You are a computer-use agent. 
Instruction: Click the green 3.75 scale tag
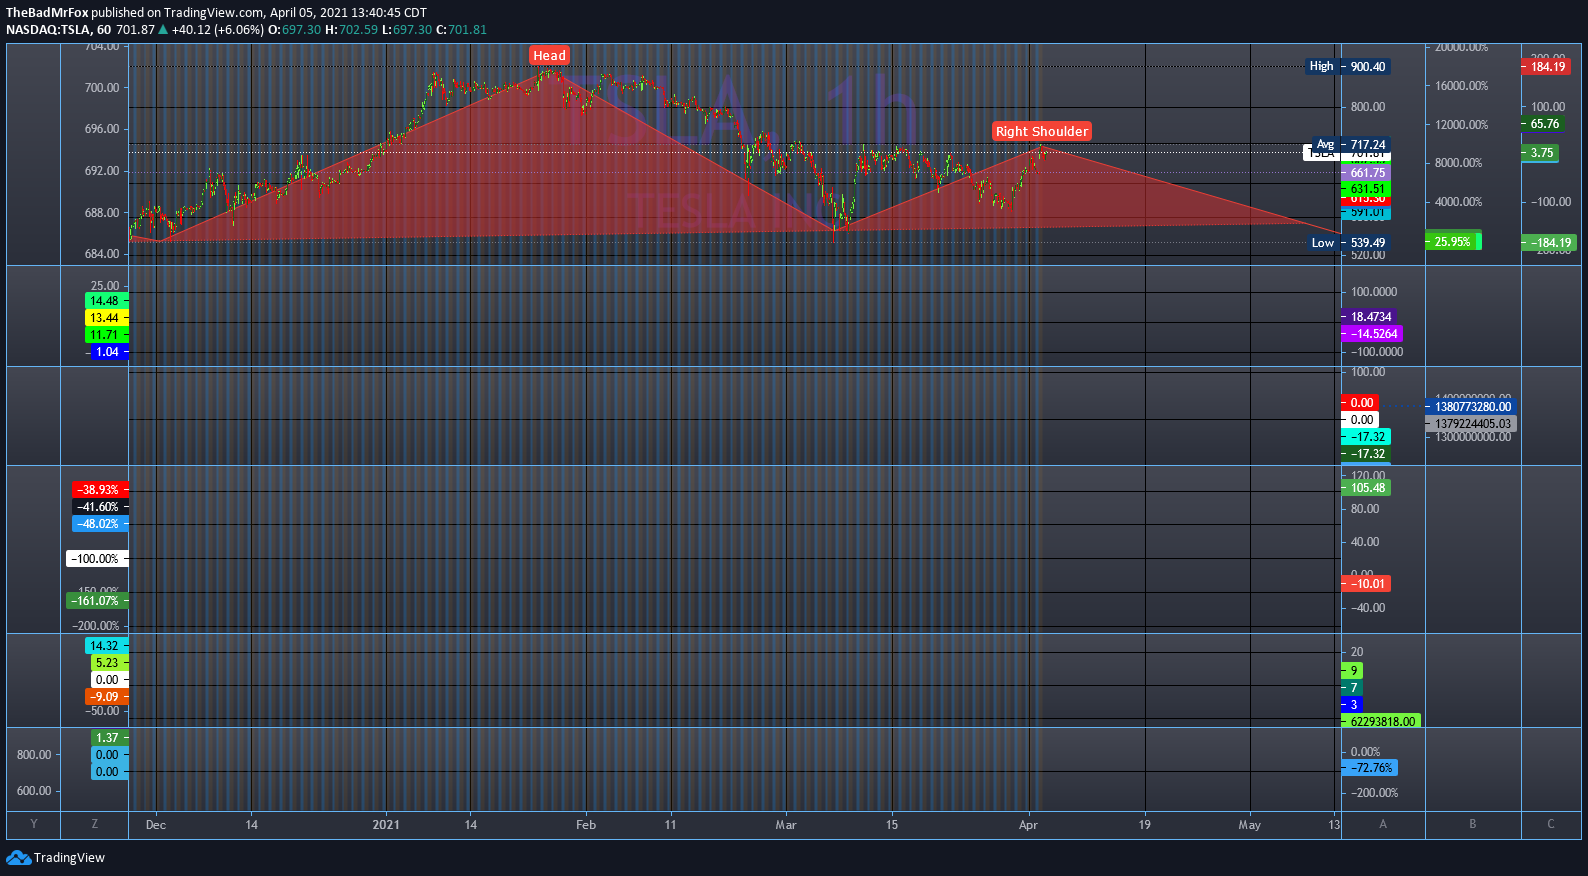pyautogui.click(x=1541, y=153)
